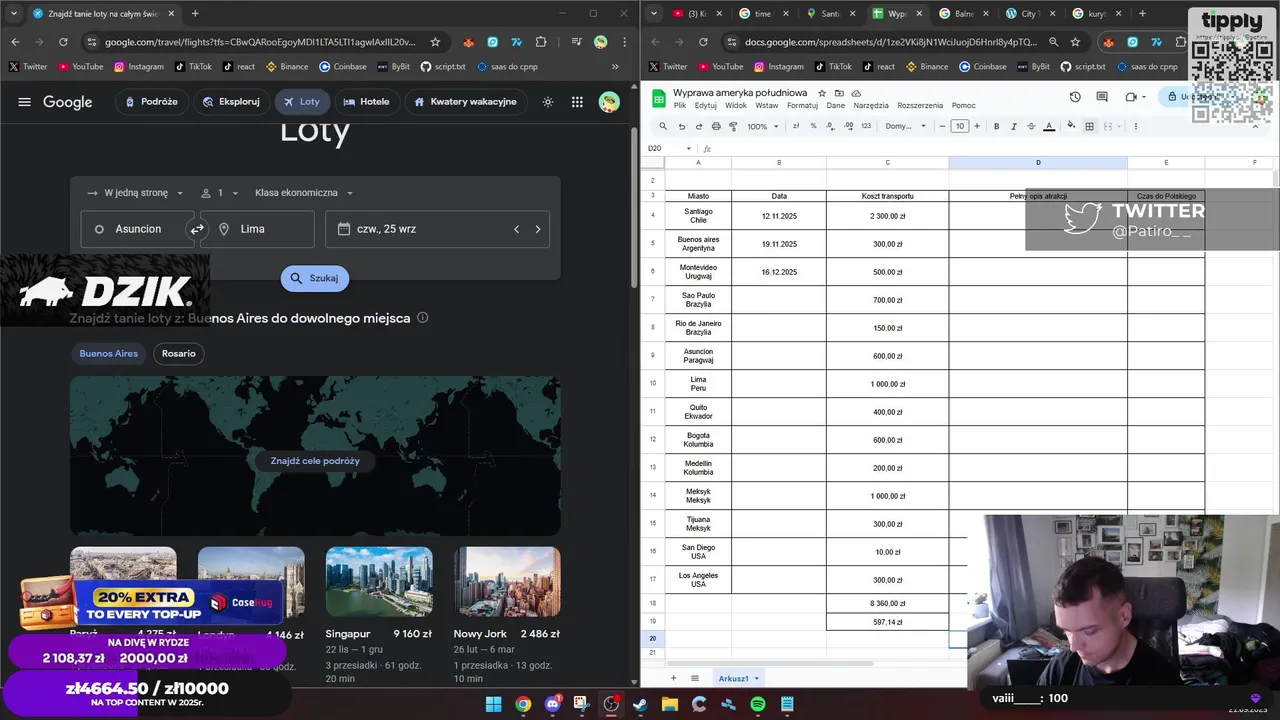Open 'W jedną stronę' trip type dropdown

tap(135, 193)
